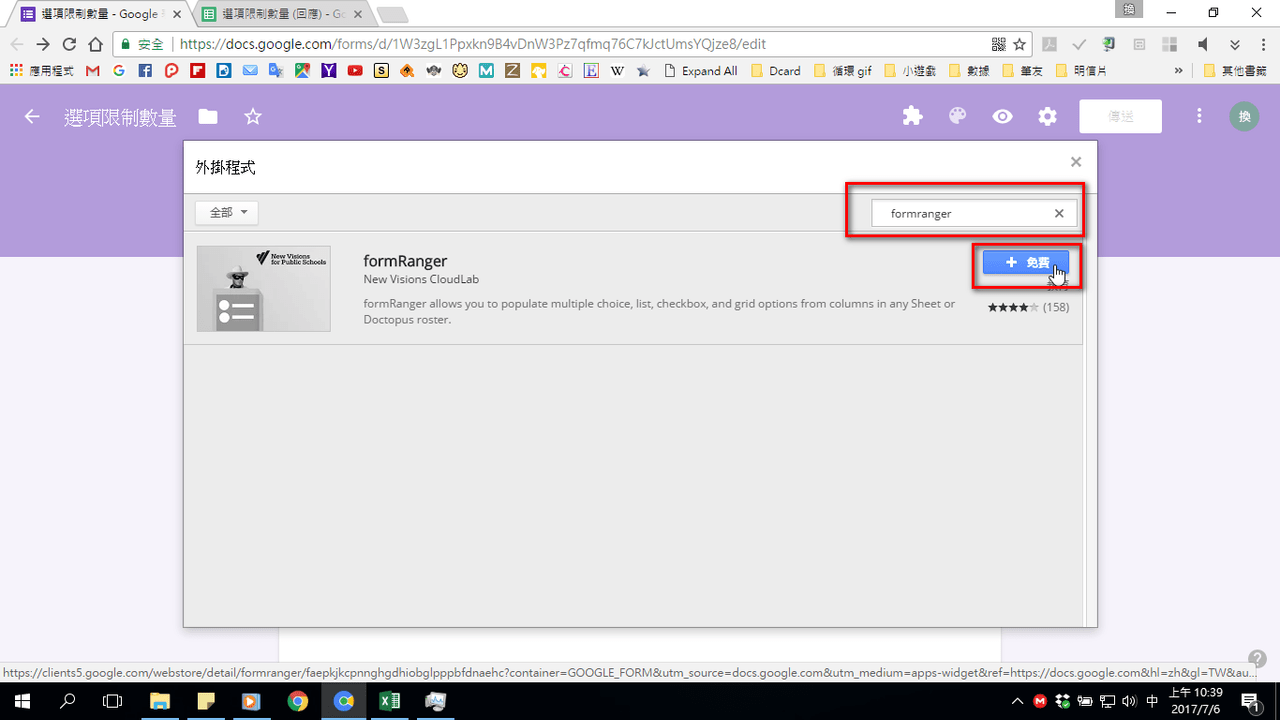Open the 循環 gif bookmark folder
Image resolution: width=1280 pixels, height=720 pixels.
coord(843,71)
